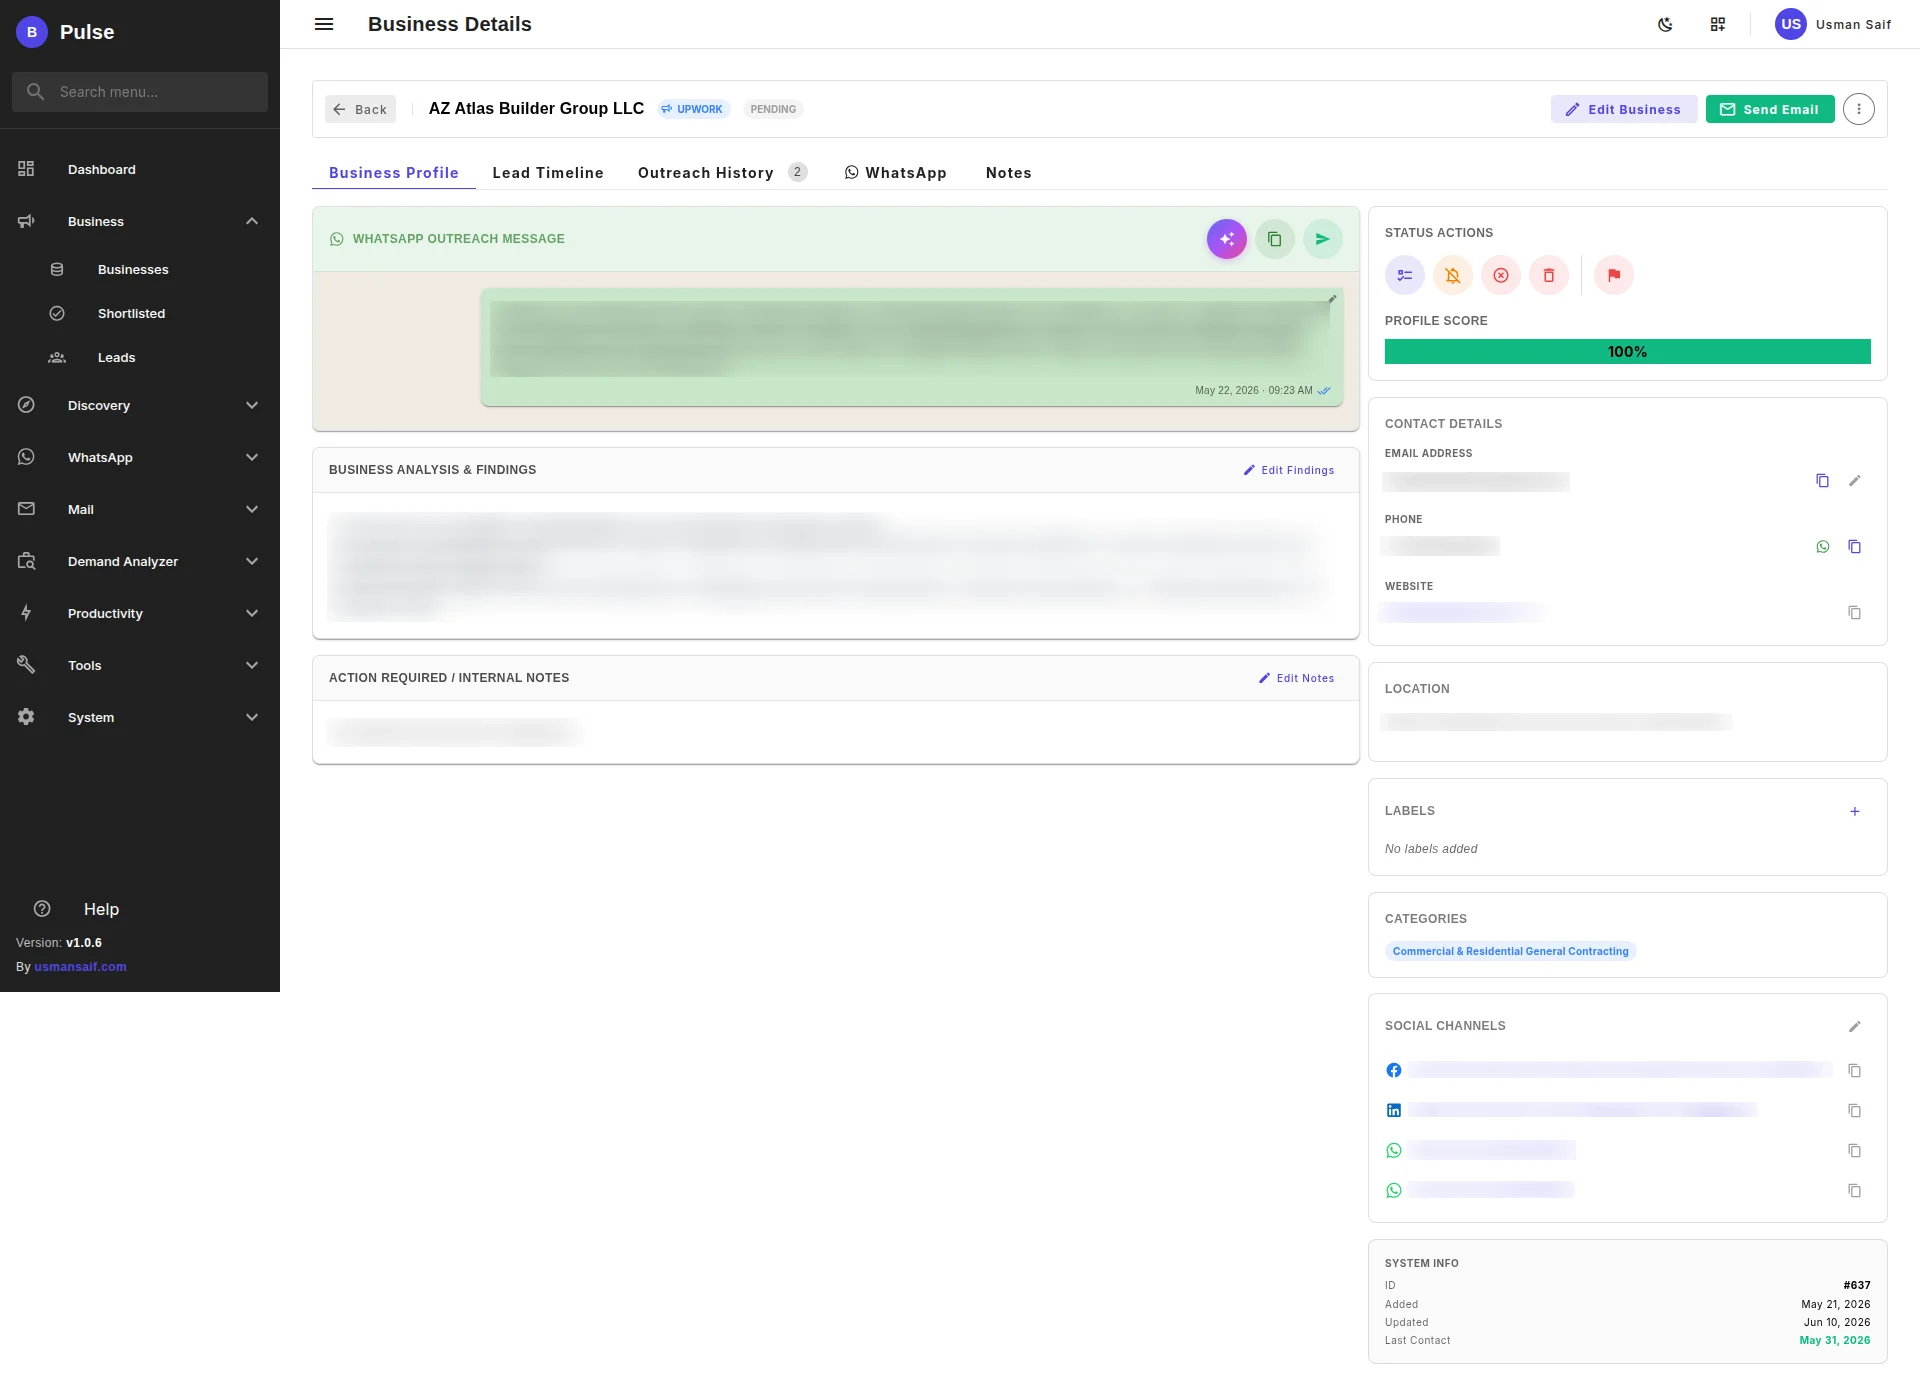
Task: Open WhatsApp chat for phone number
Action: 1823,547
